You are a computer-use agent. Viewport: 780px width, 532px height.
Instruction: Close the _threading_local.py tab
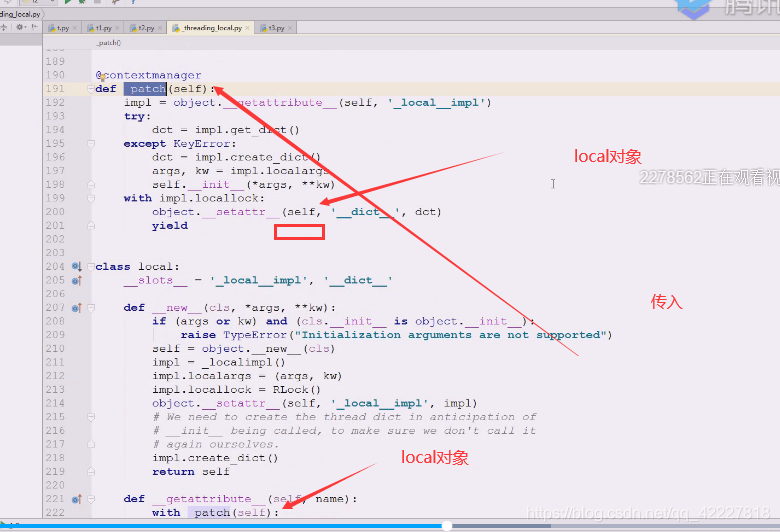(x=247, y=28)
